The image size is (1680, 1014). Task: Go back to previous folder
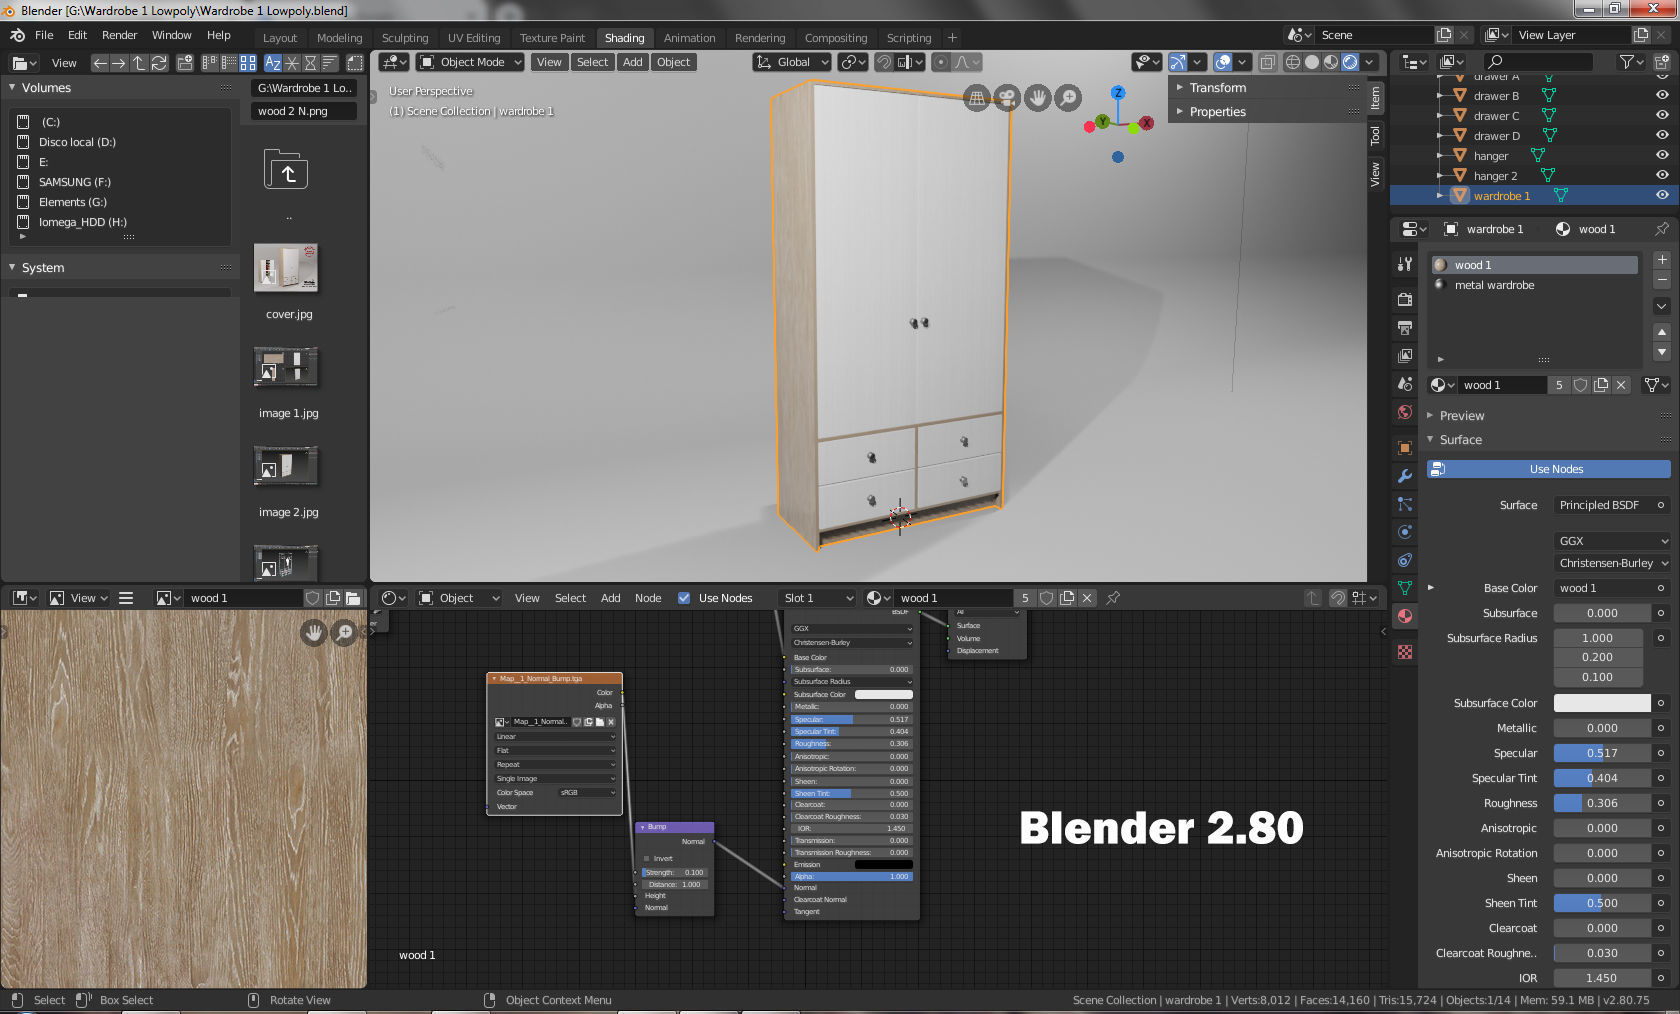(99, 63)
